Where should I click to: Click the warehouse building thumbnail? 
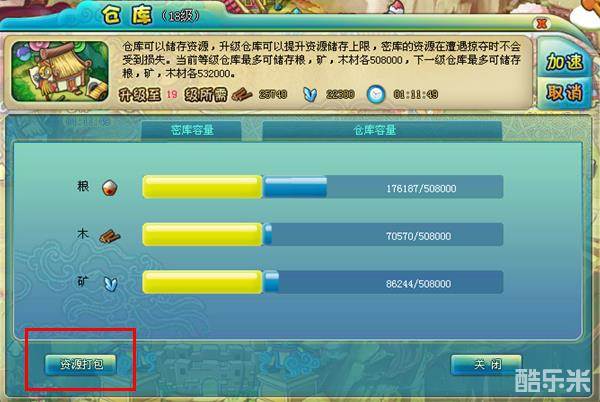click(60, 72)
